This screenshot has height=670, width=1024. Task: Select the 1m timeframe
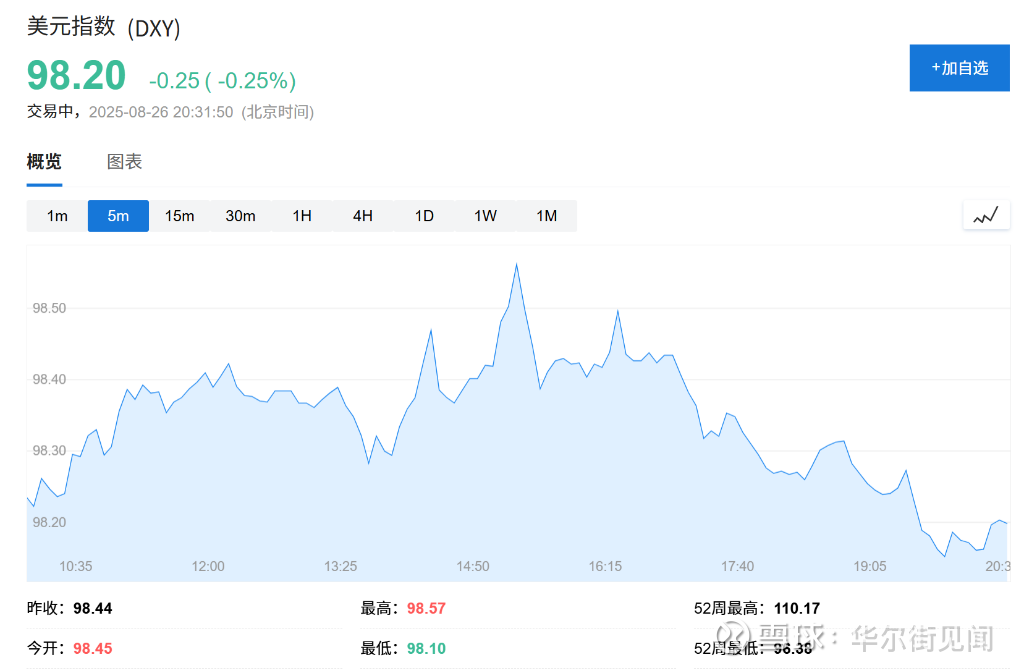pos(57,216)
